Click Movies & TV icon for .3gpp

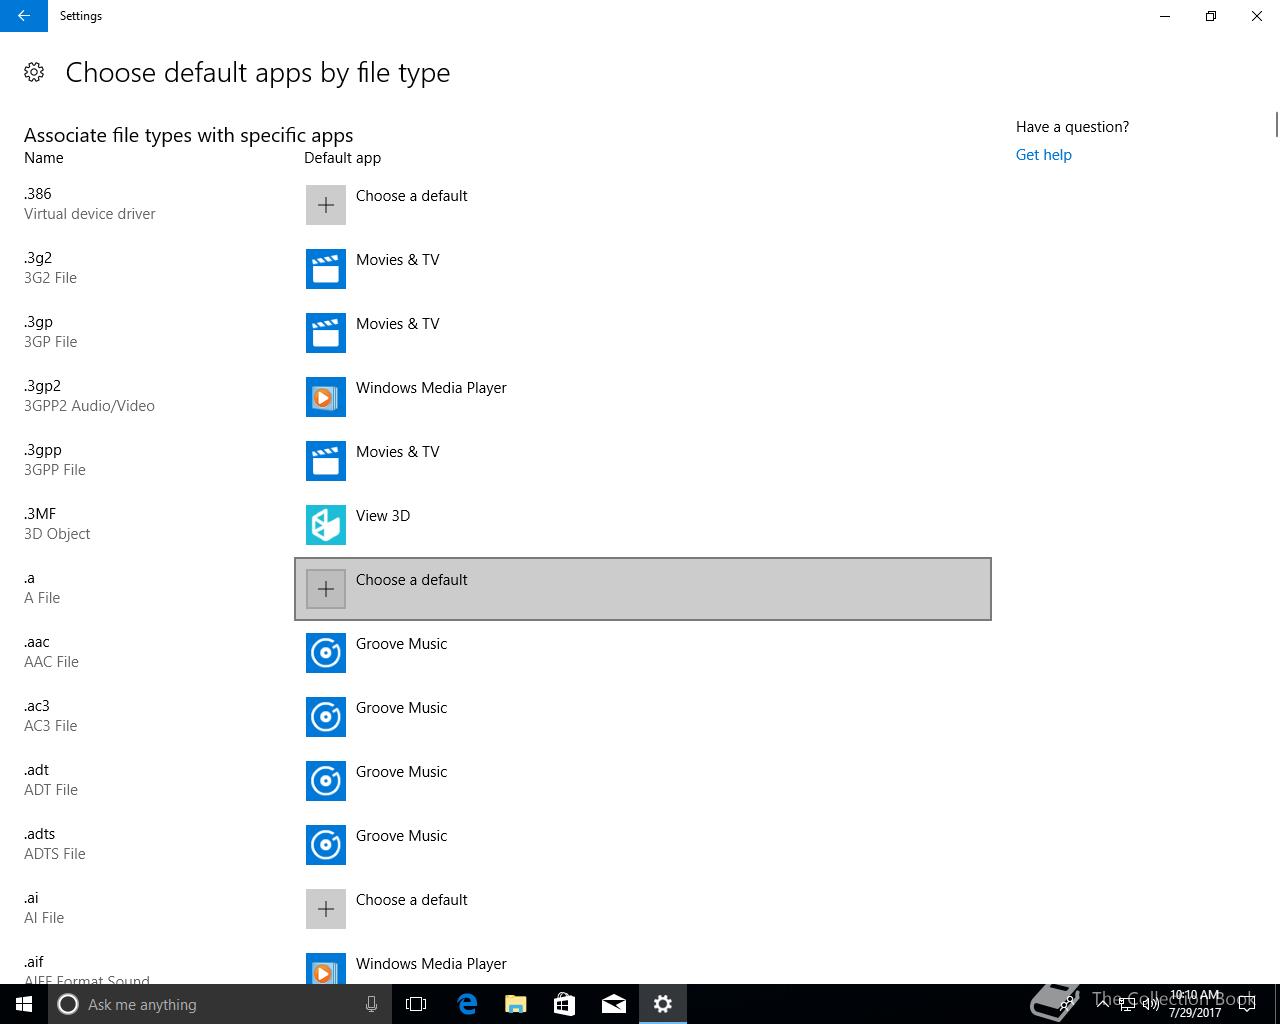(326, 461)
